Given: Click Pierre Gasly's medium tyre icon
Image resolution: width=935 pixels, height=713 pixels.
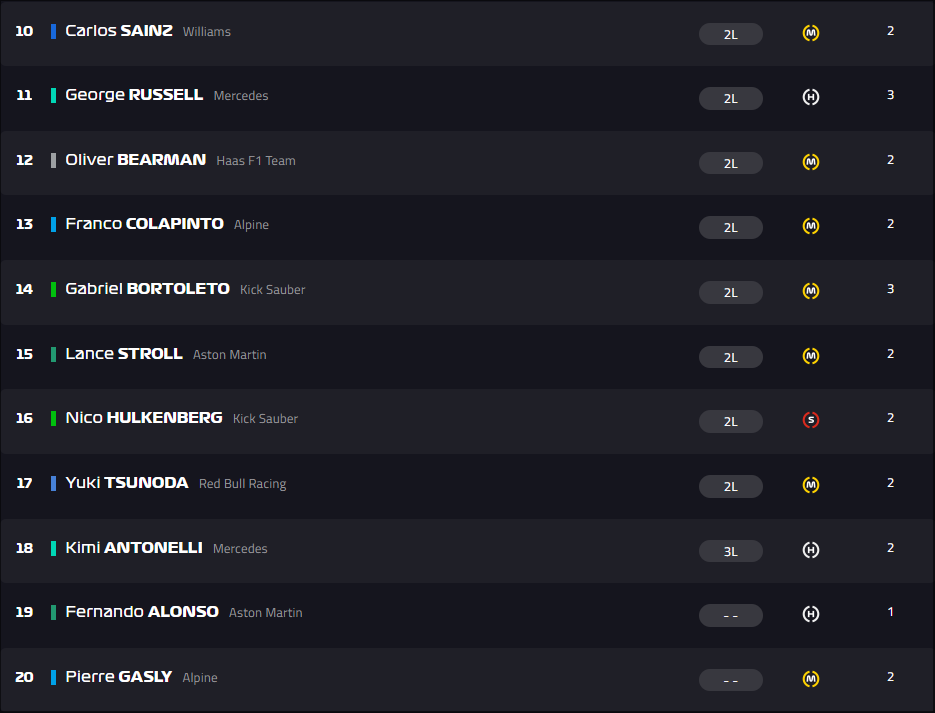Looking at the screenshot, I should (x=811, y=679).
